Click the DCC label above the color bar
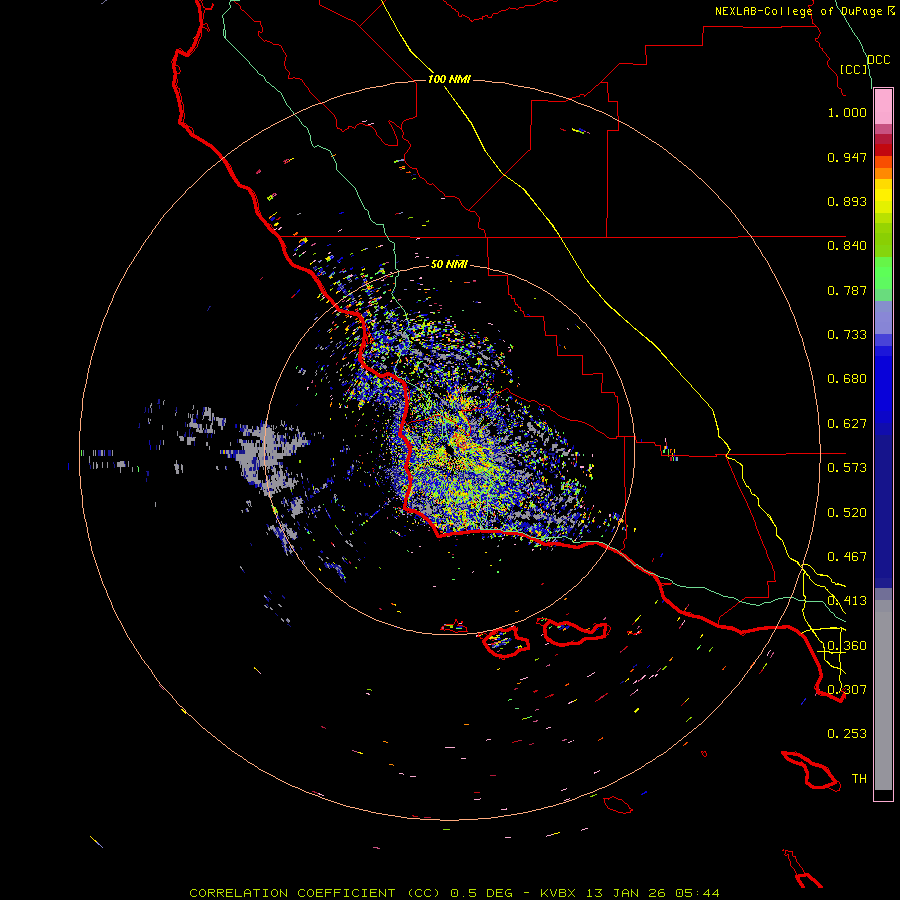Viewport: 900px width, 900px height. tap(879, 60)
